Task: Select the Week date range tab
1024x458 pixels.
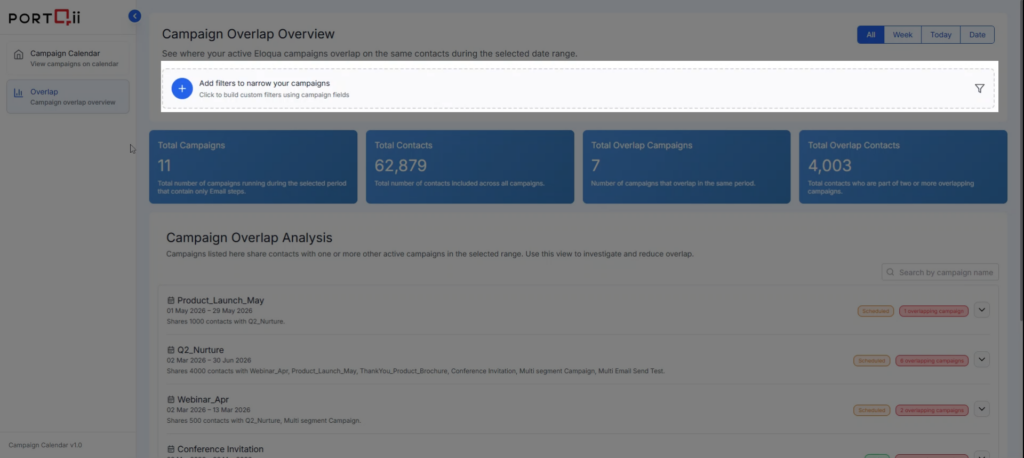Action: click(902, 35)
